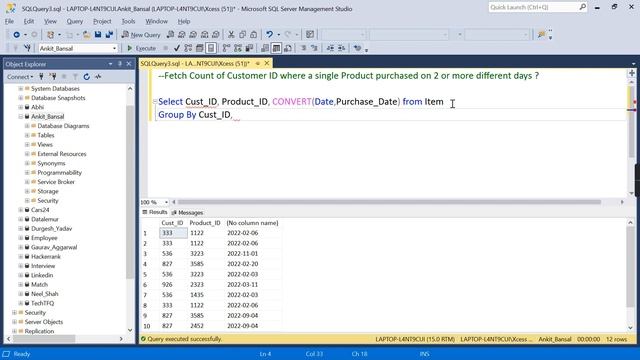The height and width of the screenshot is (360, 640).
Task: Expand the Programmability folder node
Action: point(27,173)
